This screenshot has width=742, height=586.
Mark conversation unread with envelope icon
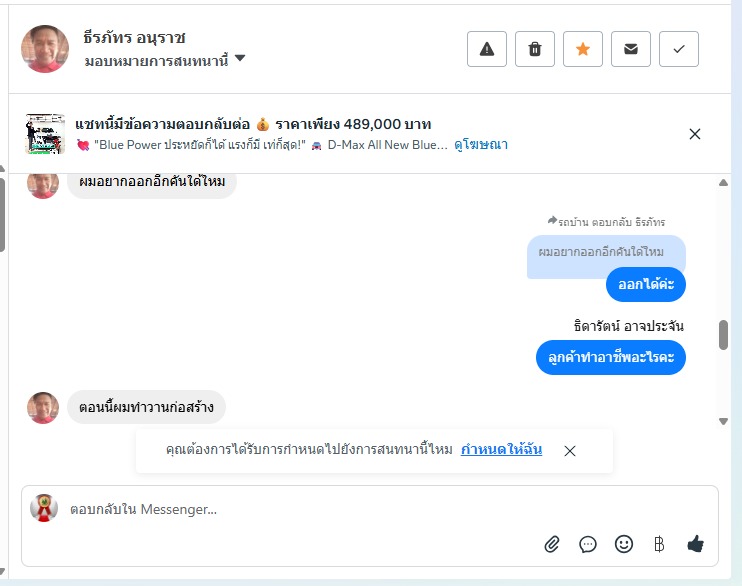pyautogui.click(x=631, y=49)
